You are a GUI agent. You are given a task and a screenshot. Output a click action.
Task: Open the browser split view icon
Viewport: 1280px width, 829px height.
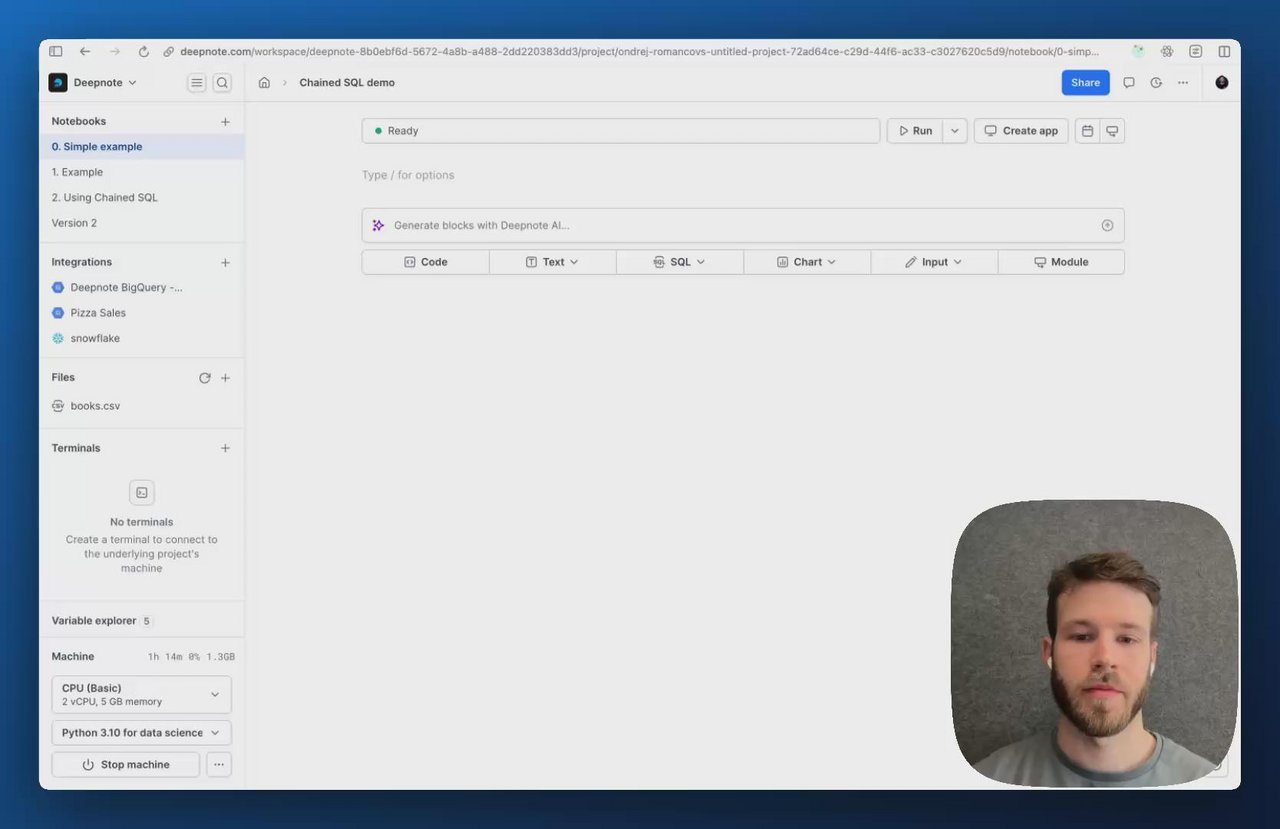[x=1224, y=51]
